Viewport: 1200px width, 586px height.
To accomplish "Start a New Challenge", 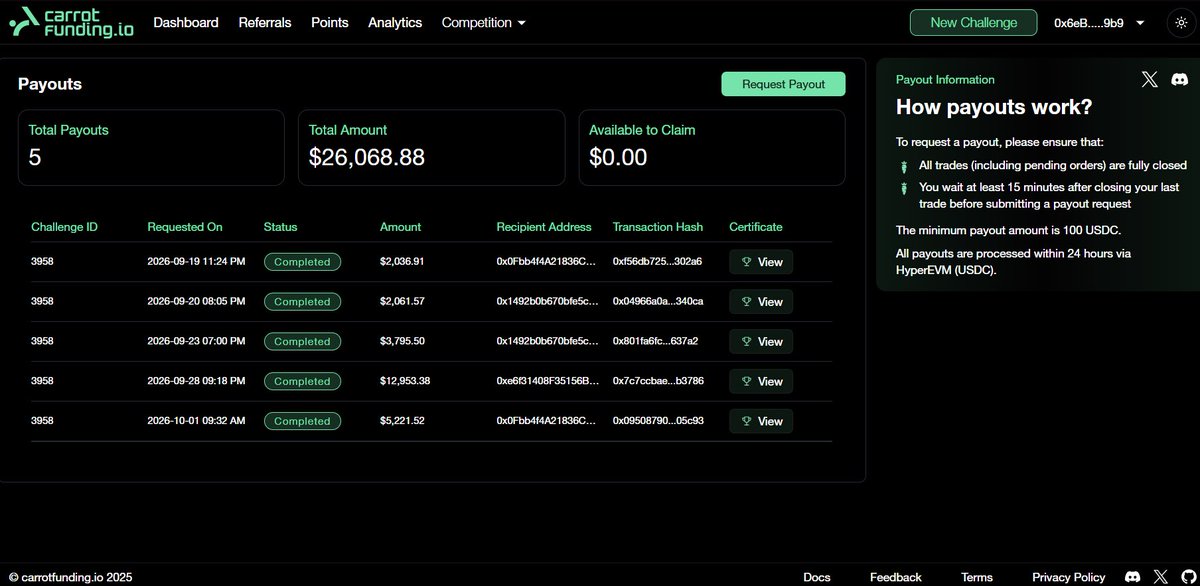I will click(x=973, y=22).
